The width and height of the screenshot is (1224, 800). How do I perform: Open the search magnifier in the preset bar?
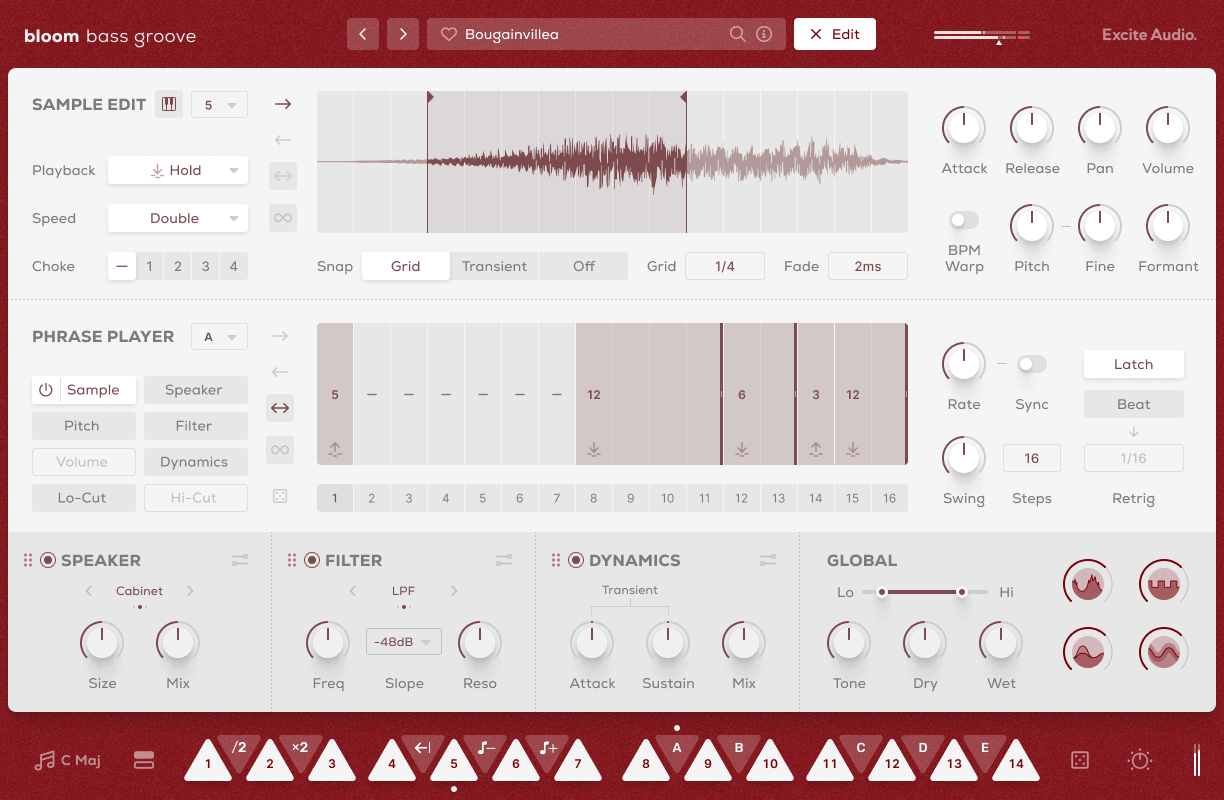(x=737, y=33)
